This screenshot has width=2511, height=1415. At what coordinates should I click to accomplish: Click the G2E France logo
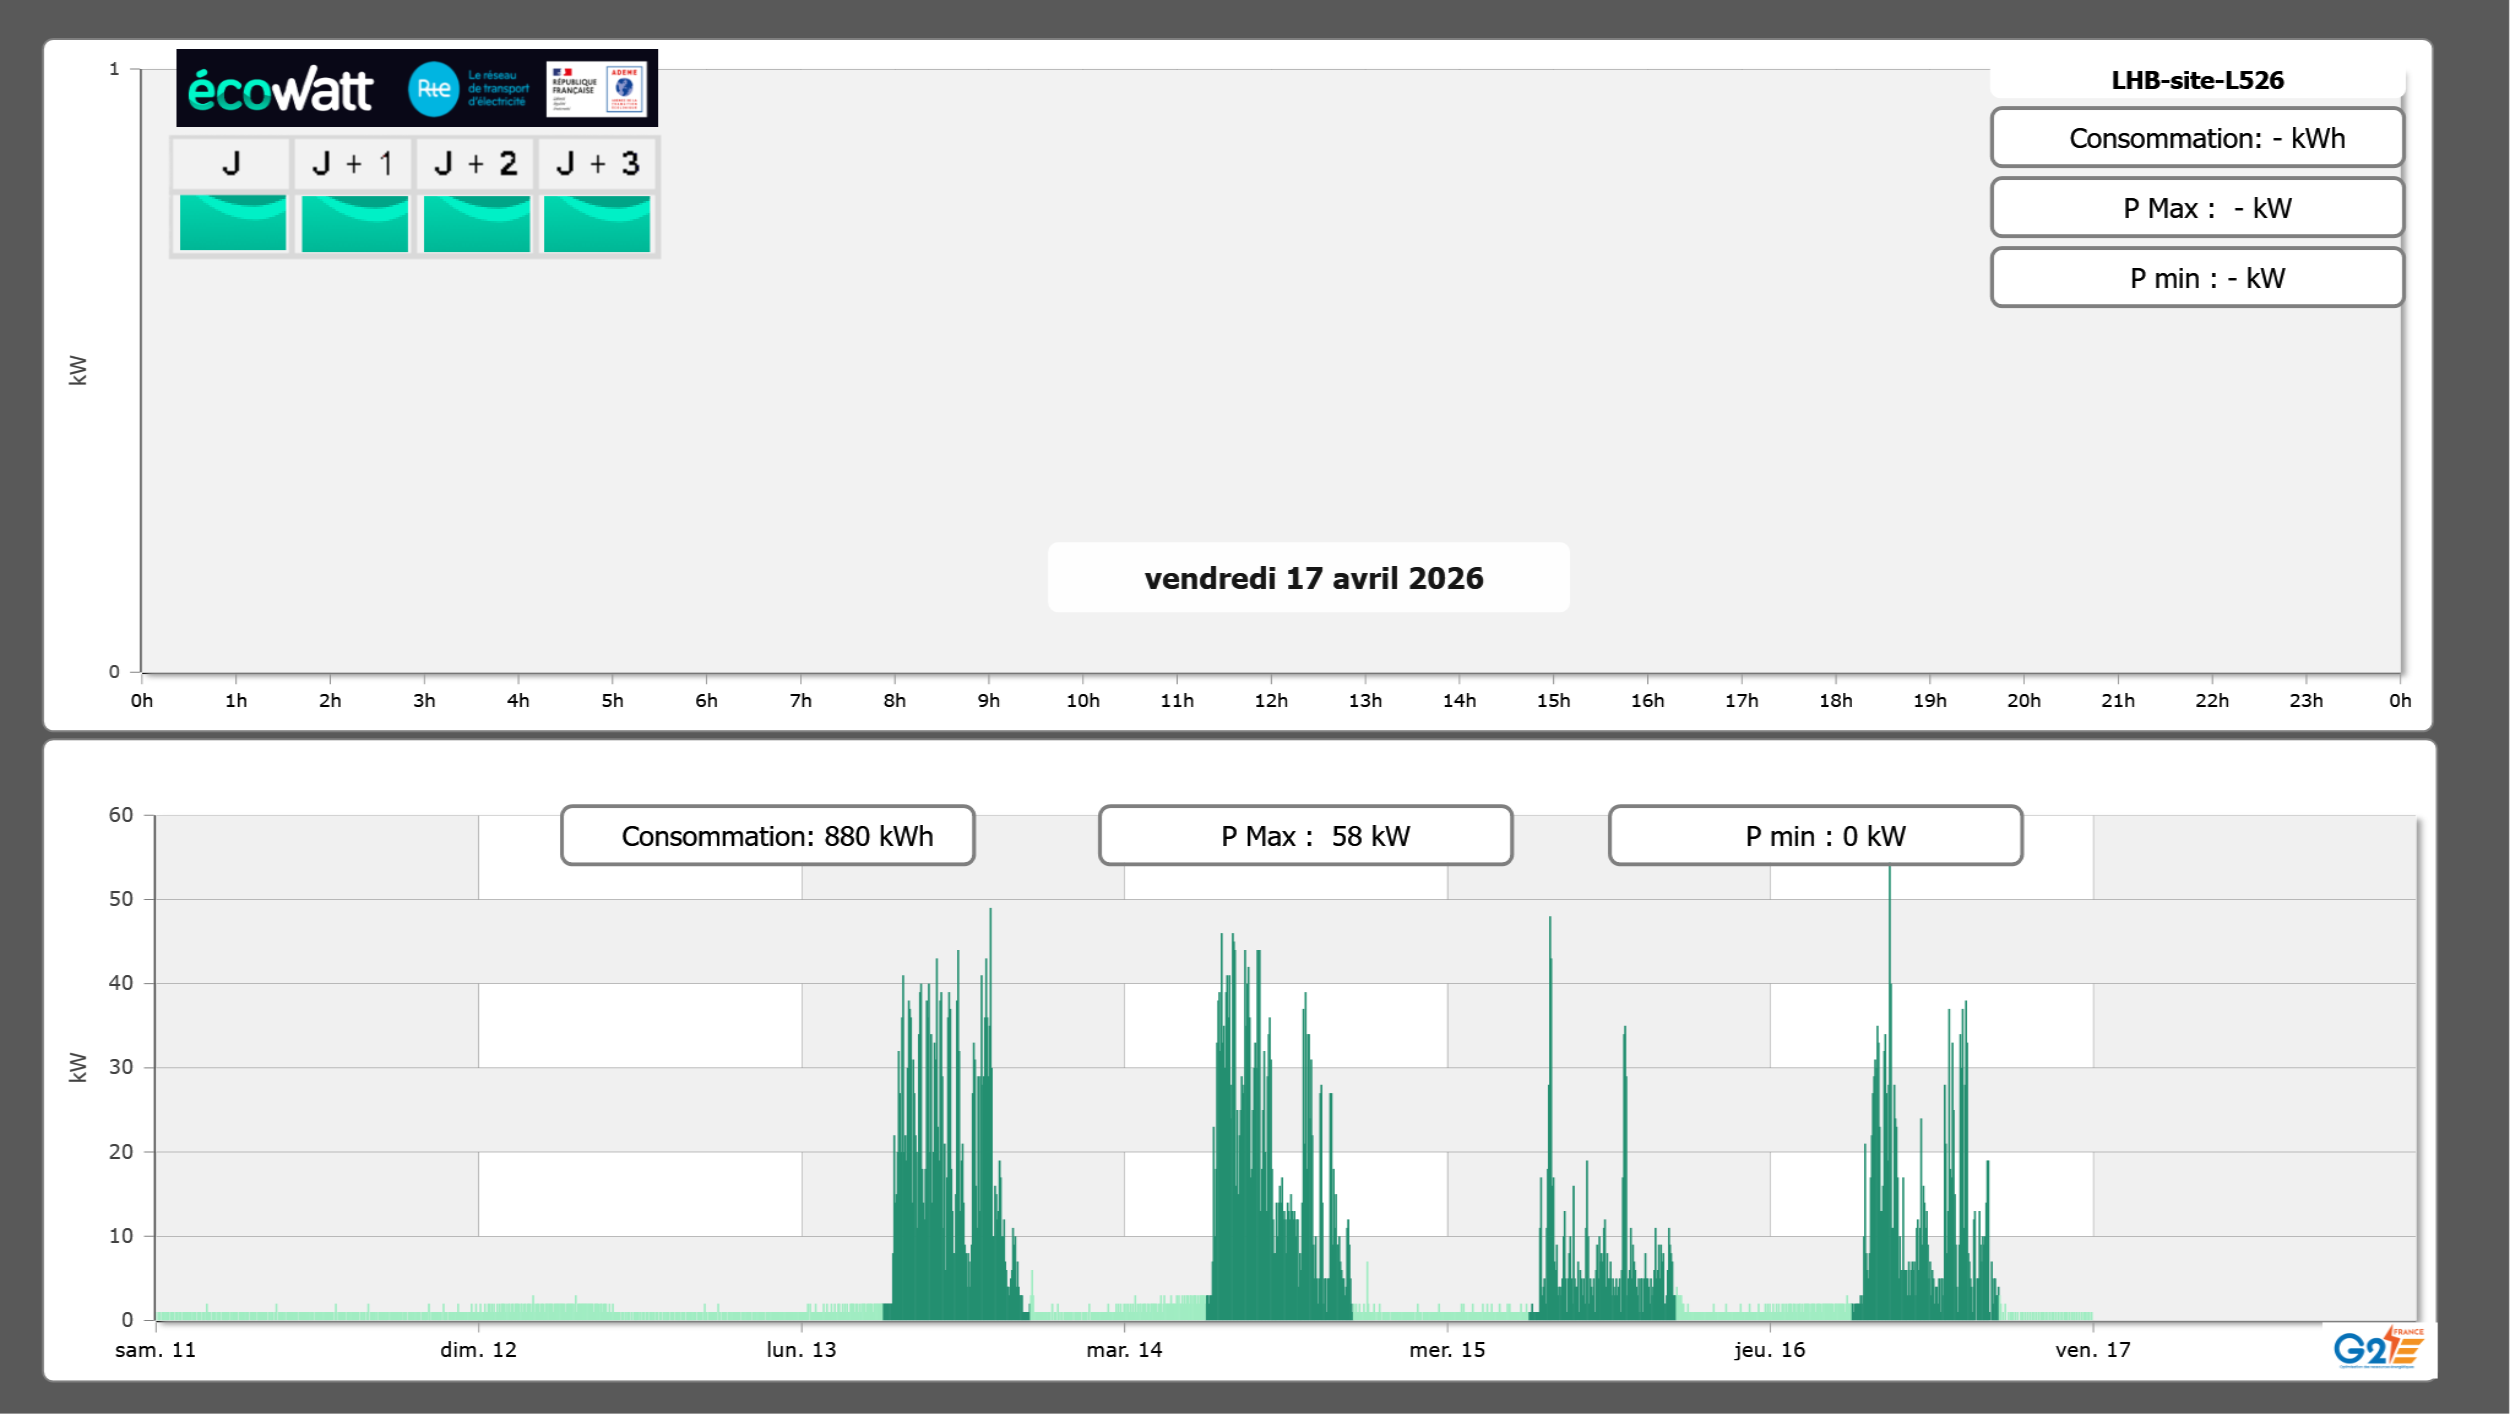(x=2377, y=1347)
